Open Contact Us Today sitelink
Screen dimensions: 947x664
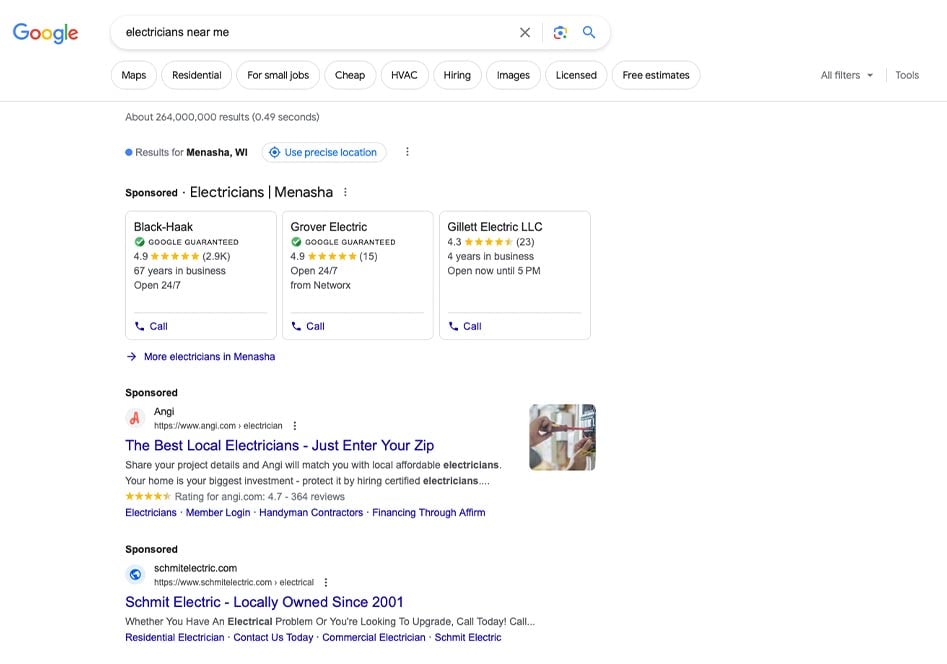(273, 637)
